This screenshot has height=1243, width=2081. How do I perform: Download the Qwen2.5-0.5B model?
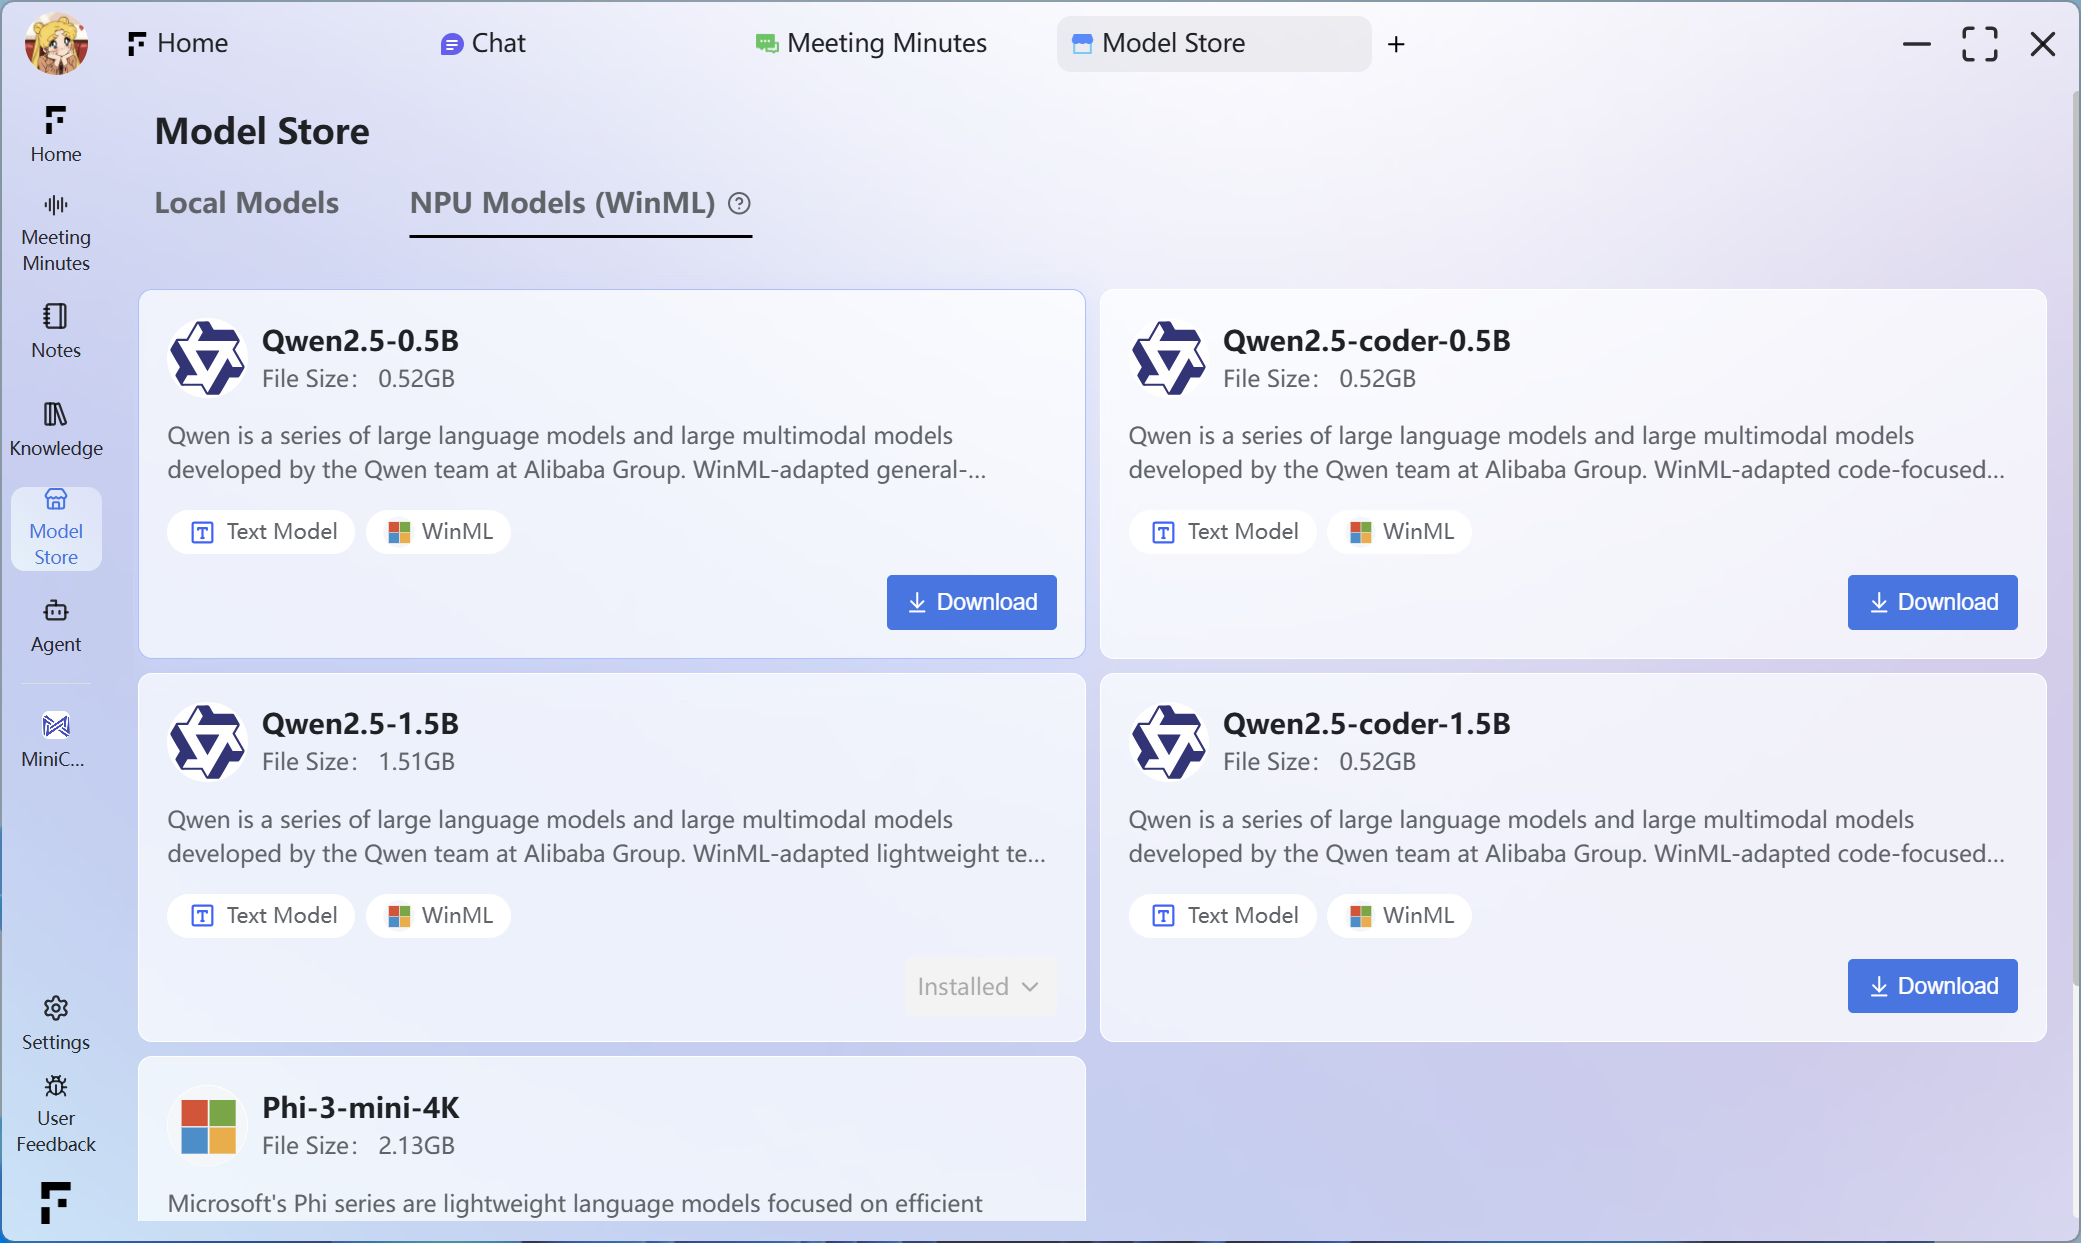point(971,602)
